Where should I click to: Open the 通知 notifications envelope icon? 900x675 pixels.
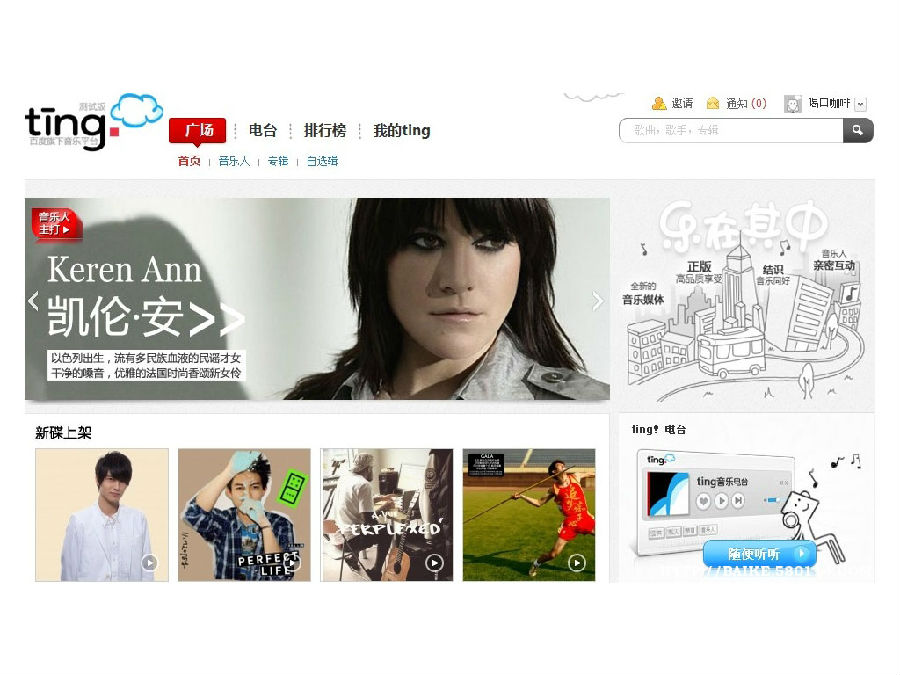pyautogui.click(x=713, y=103)
